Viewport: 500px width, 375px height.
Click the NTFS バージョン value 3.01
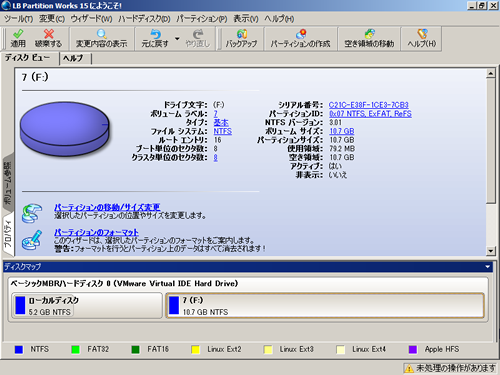(336, 122)
